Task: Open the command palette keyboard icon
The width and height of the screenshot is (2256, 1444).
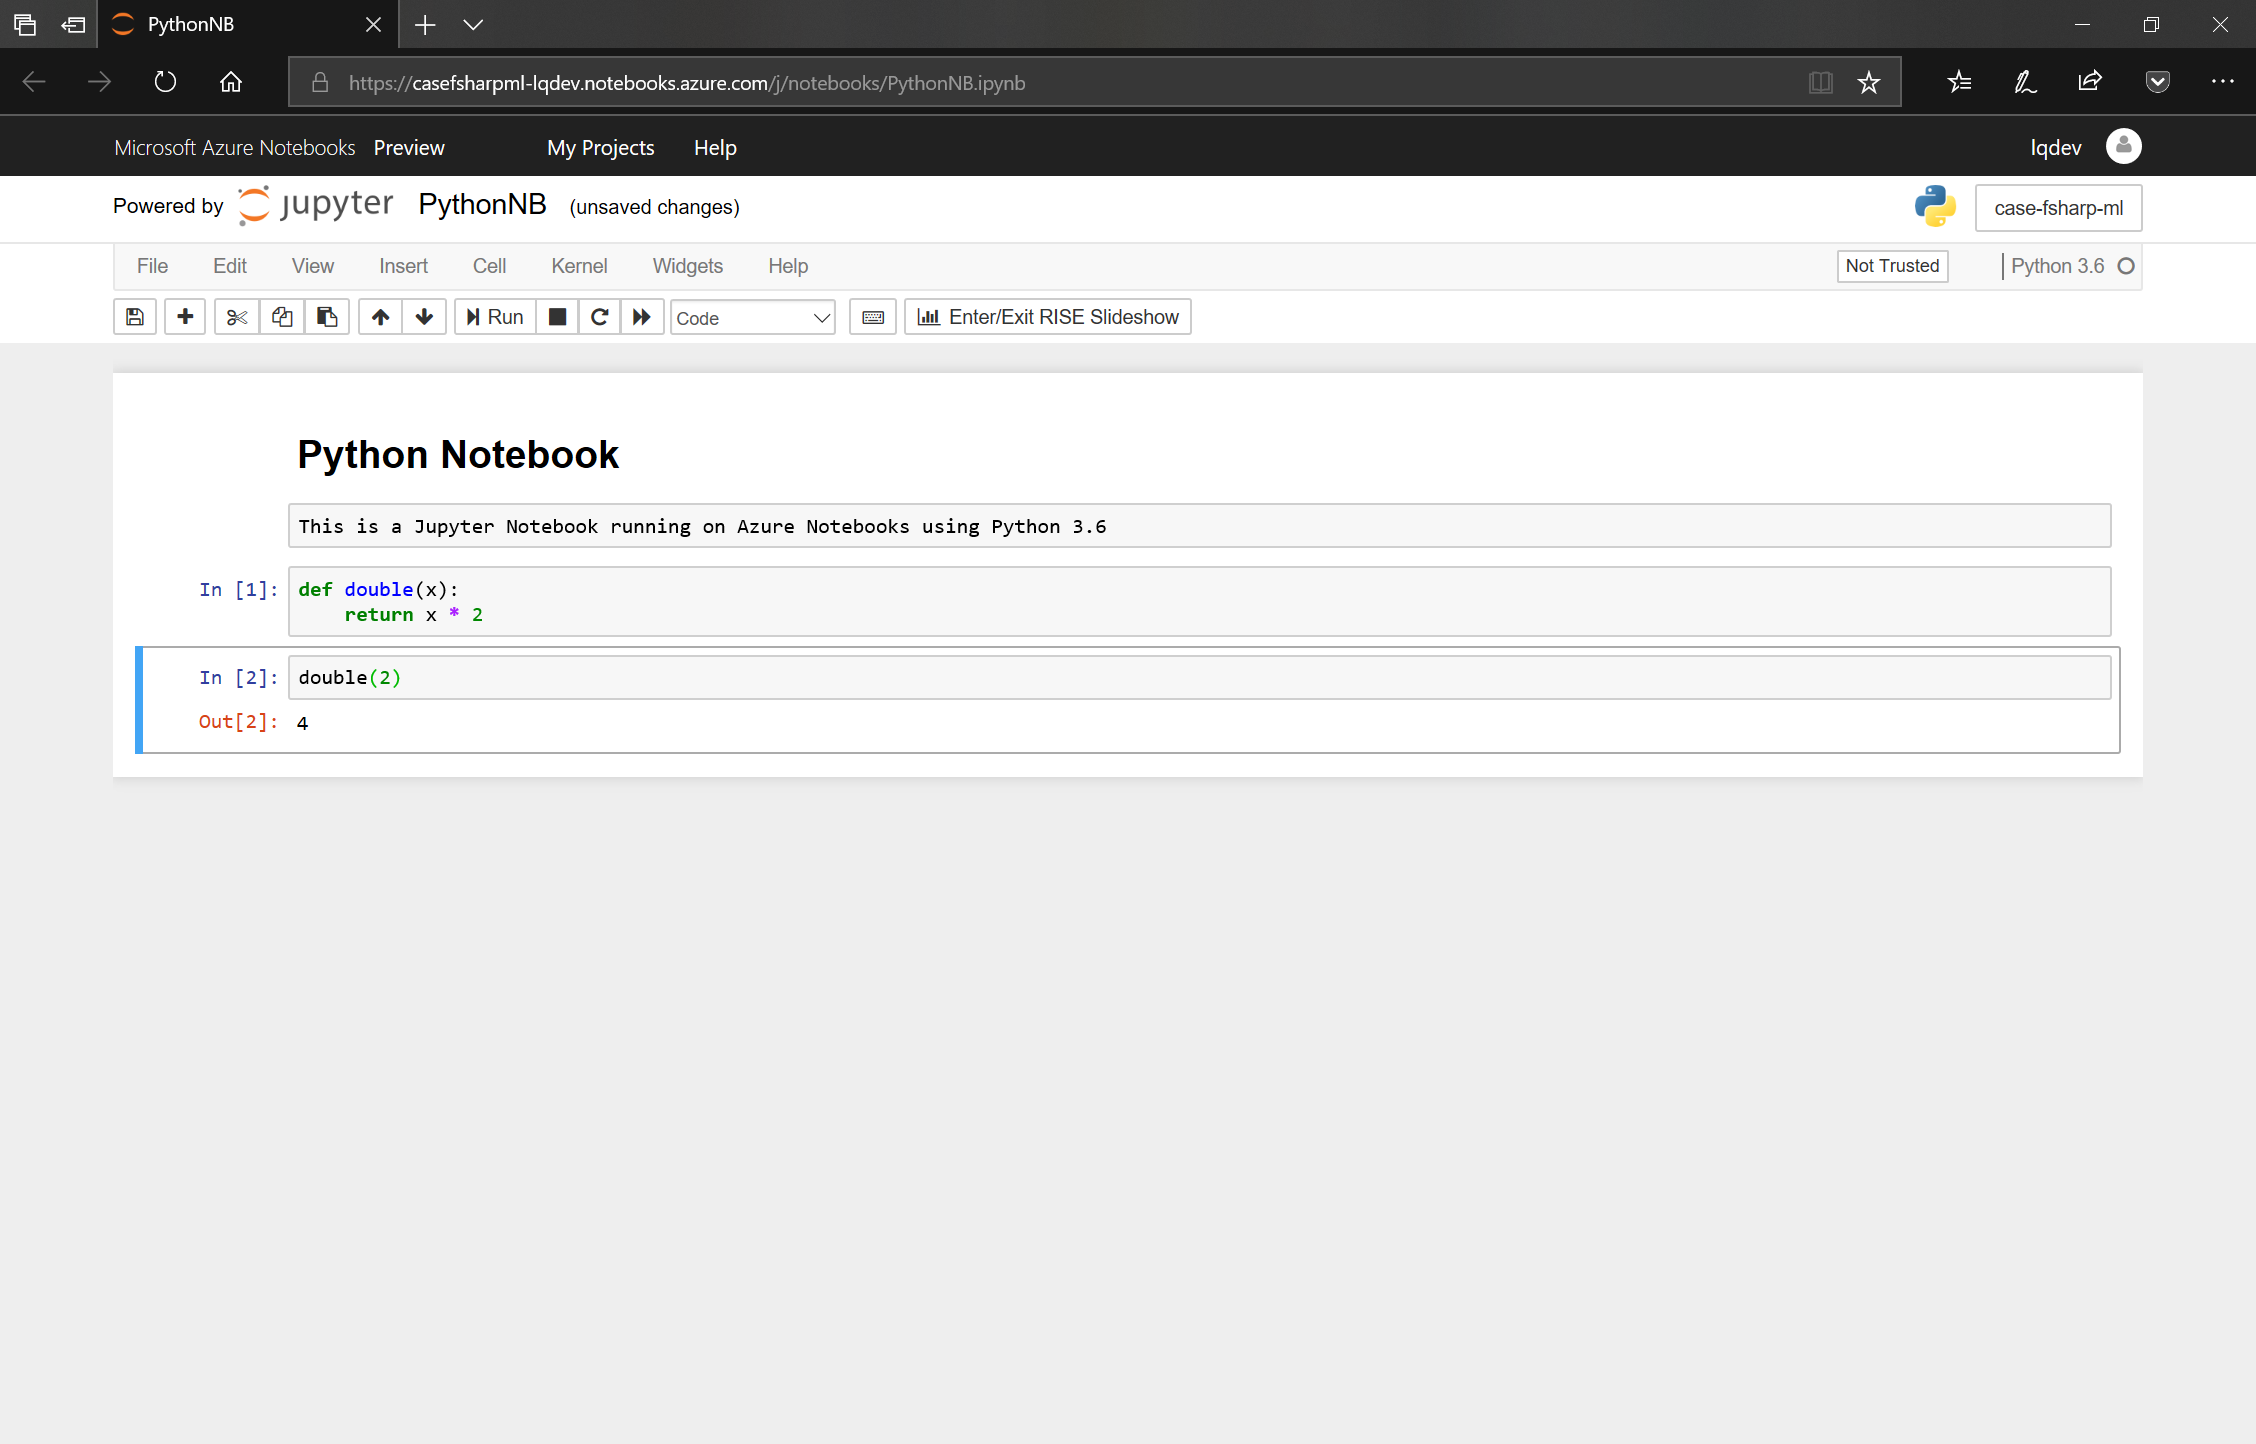Action: 873,317
